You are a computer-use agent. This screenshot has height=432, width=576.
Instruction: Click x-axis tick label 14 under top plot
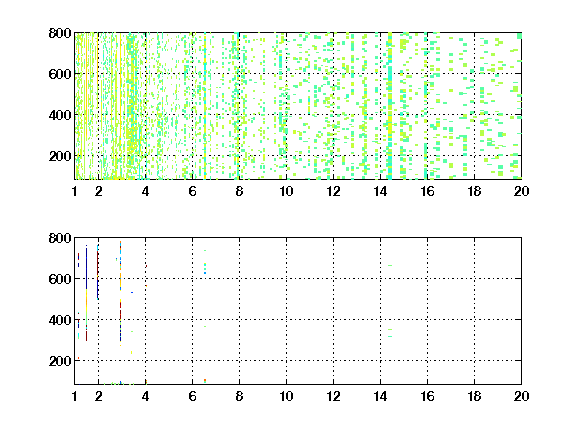[380, 191]
